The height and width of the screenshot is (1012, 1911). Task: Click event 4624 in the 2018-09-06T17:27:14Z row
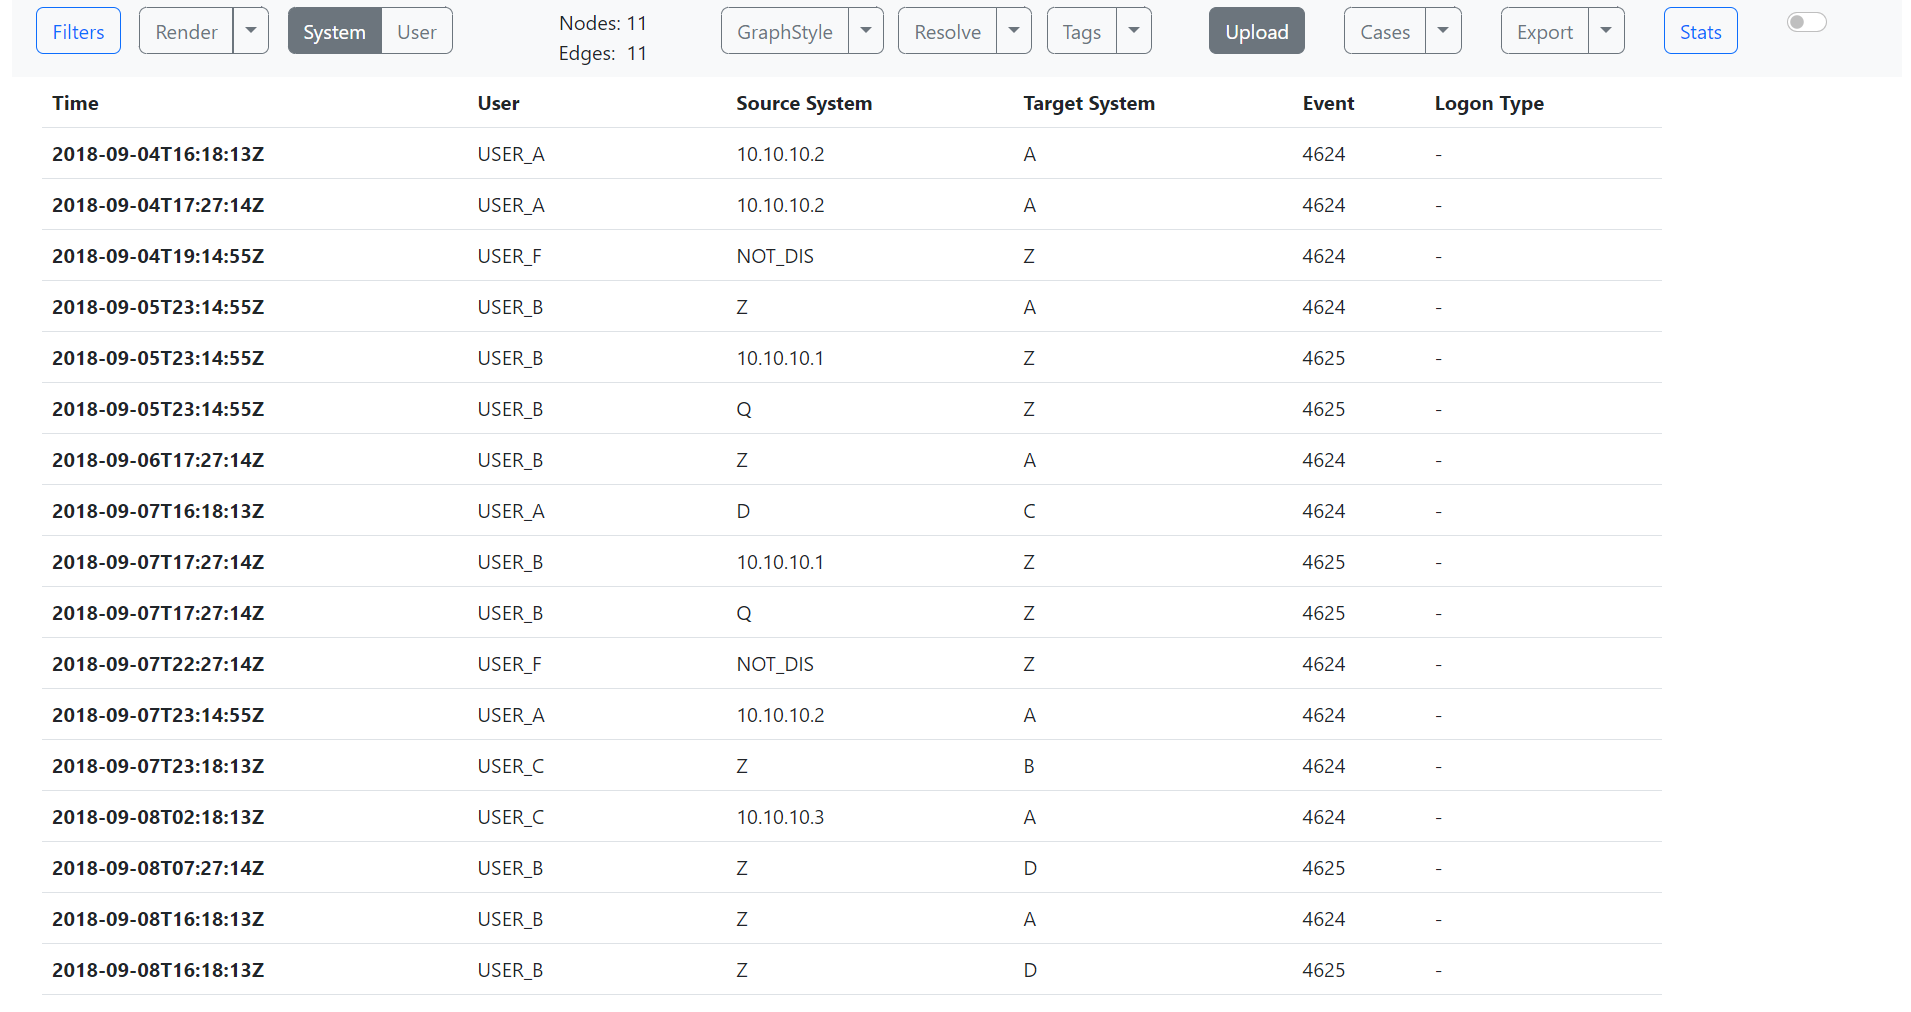[1324, 460]
